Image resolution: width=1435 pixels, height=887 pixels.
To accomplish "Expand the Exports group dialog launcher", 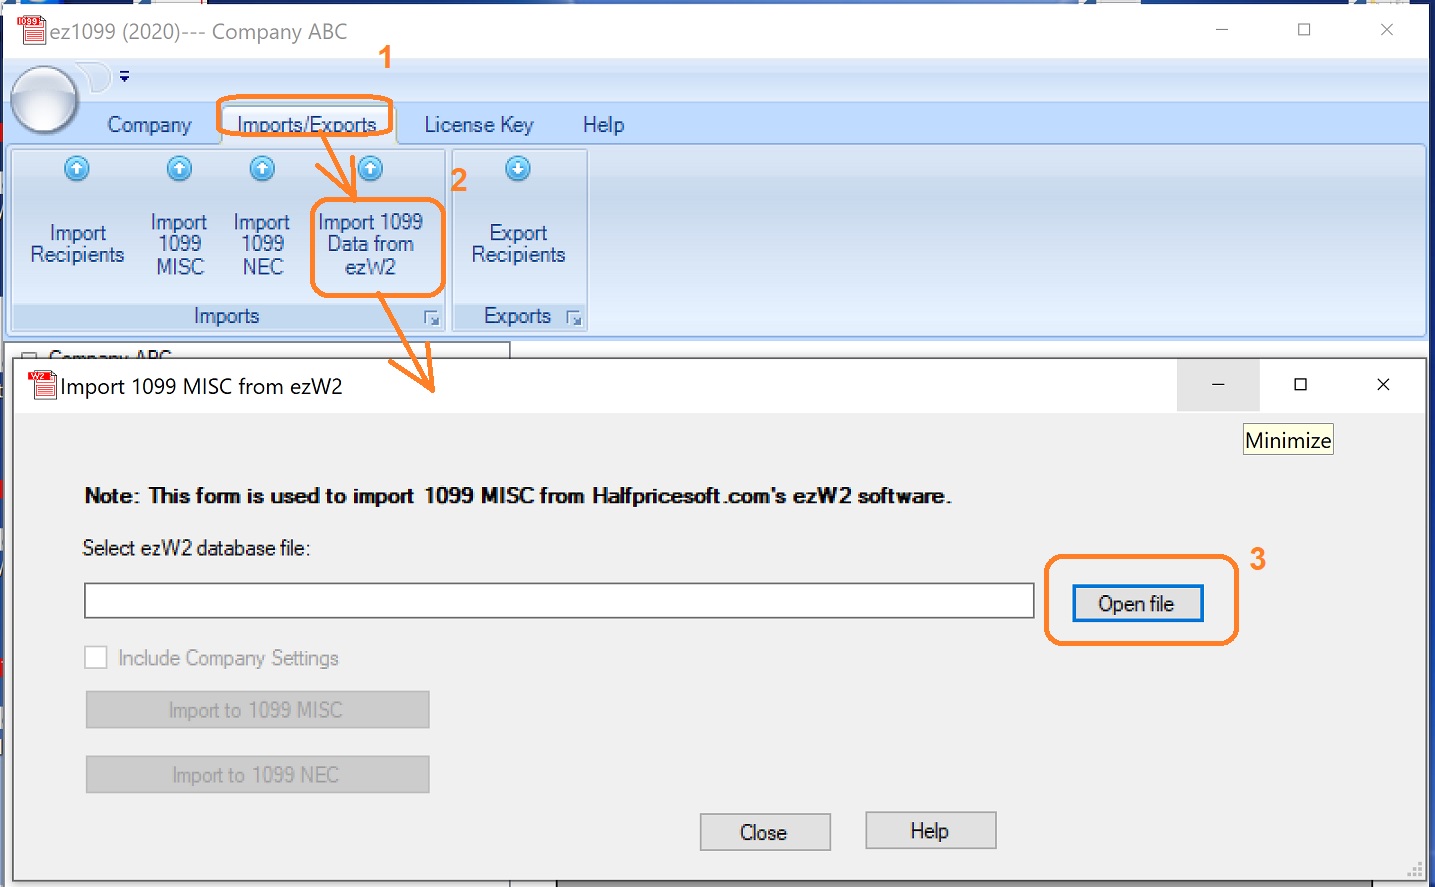I will 573,317.
